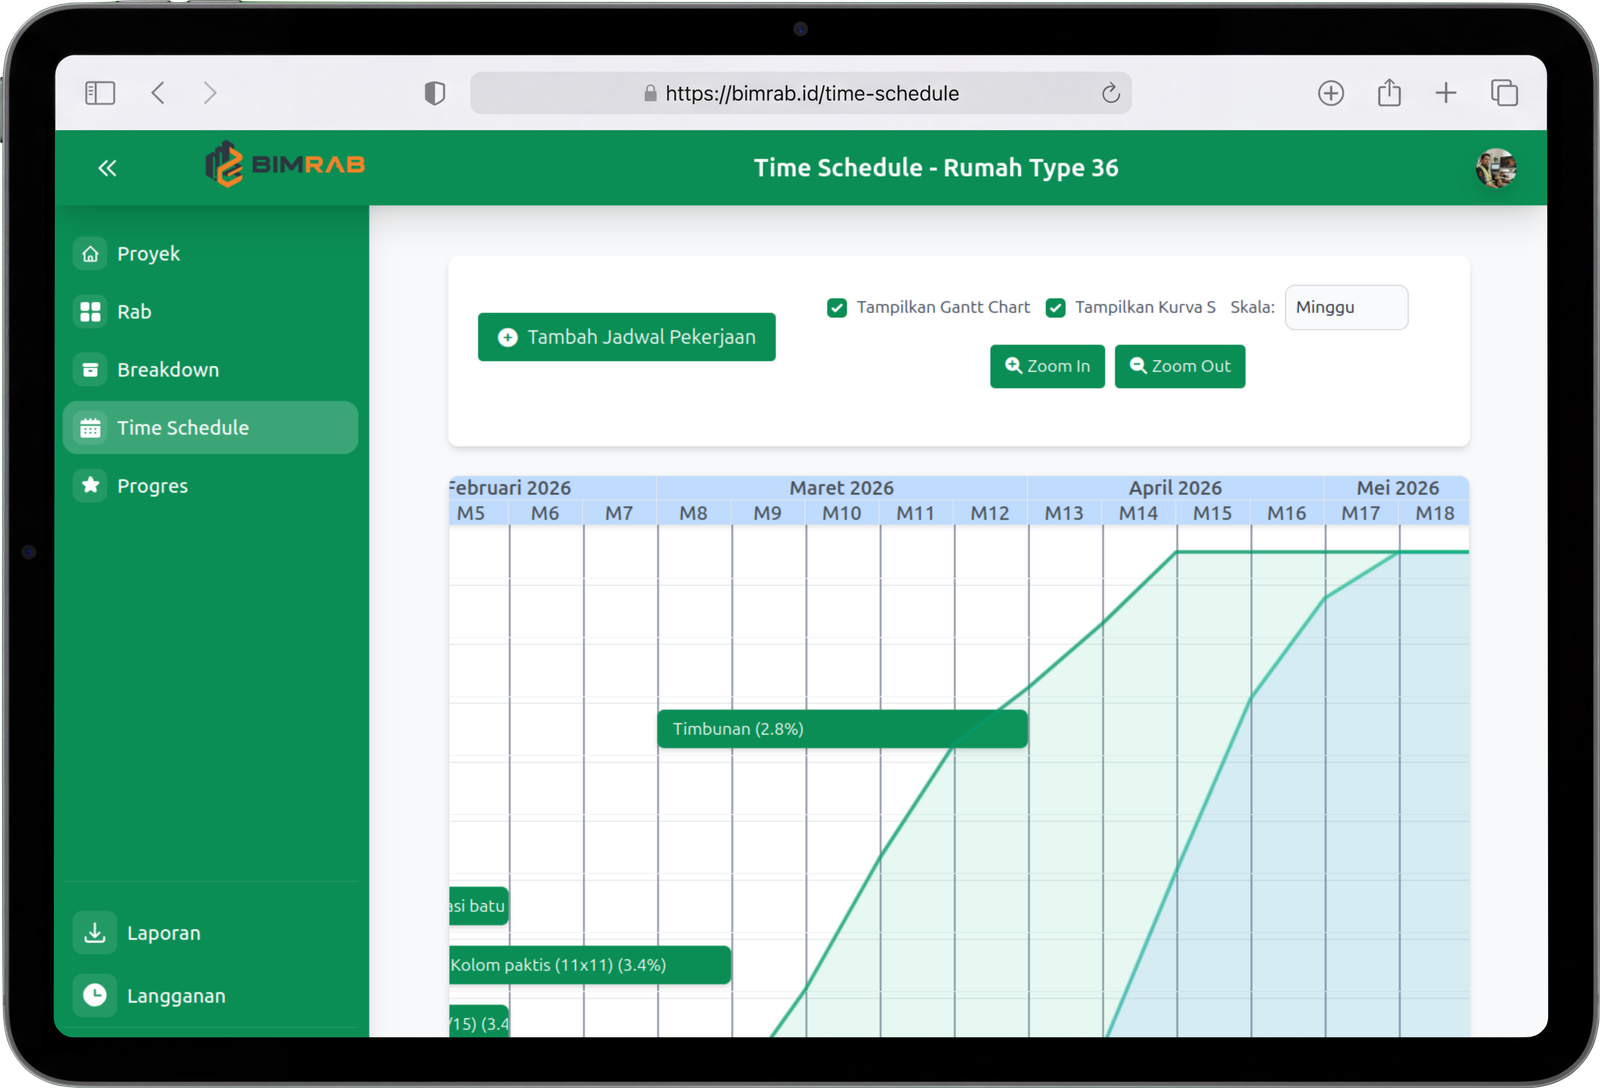Click the Zoom Out button
Viewport: 1600px width, 1088px height.
(x=1180, y=366)
